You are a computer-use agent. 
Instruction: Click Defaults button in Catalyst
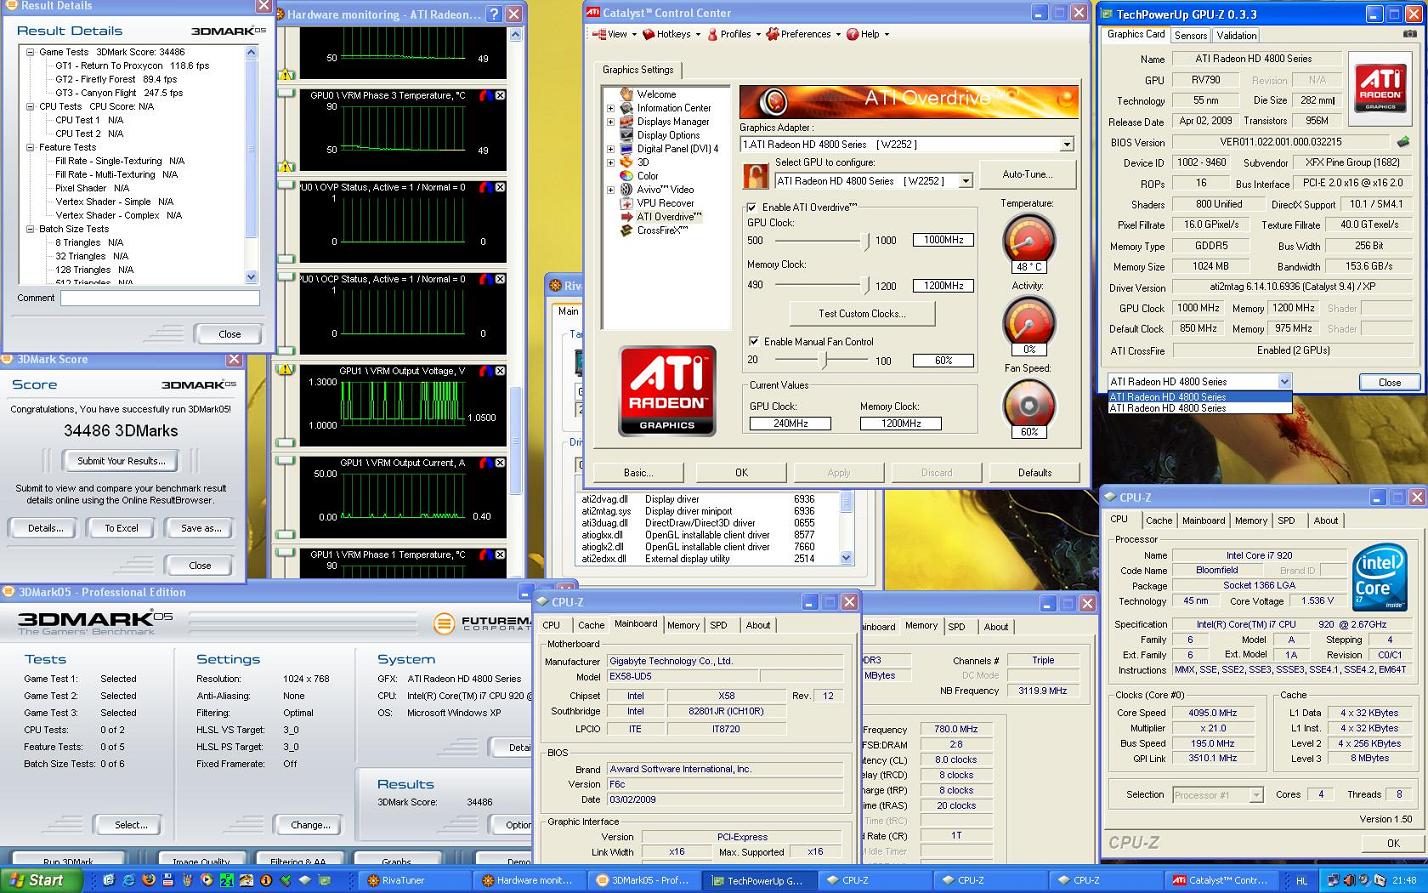point(1034,473)
